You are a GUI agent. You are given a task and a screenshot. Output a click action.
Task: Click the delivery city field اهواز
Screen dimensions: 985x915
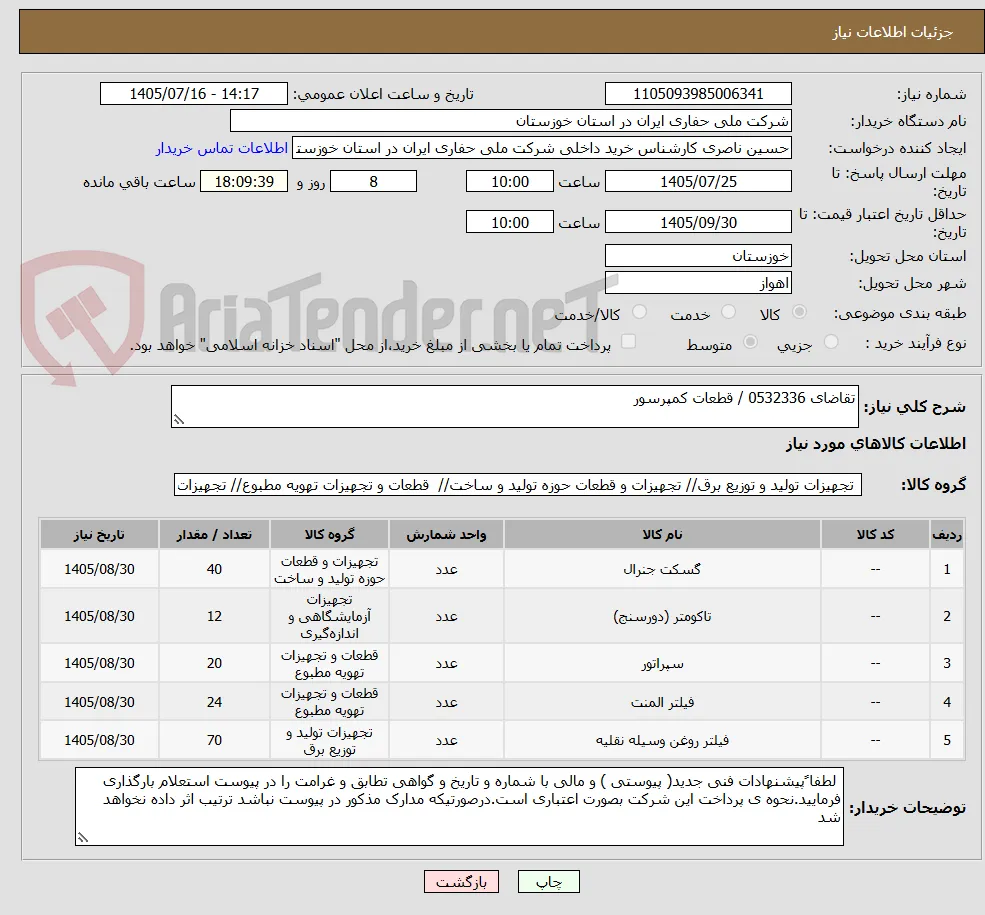(698, 283)
